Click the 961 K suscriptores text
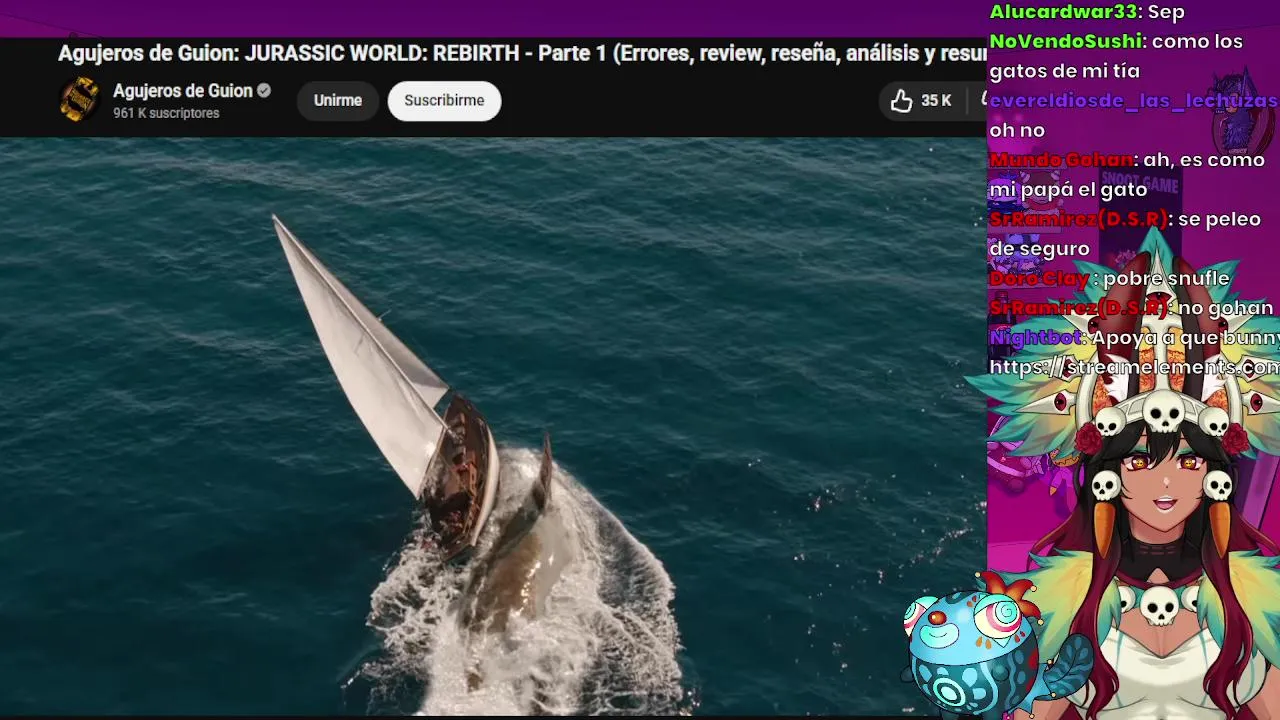This screenshot has height=720, width=1280. (x=166, y=114)
